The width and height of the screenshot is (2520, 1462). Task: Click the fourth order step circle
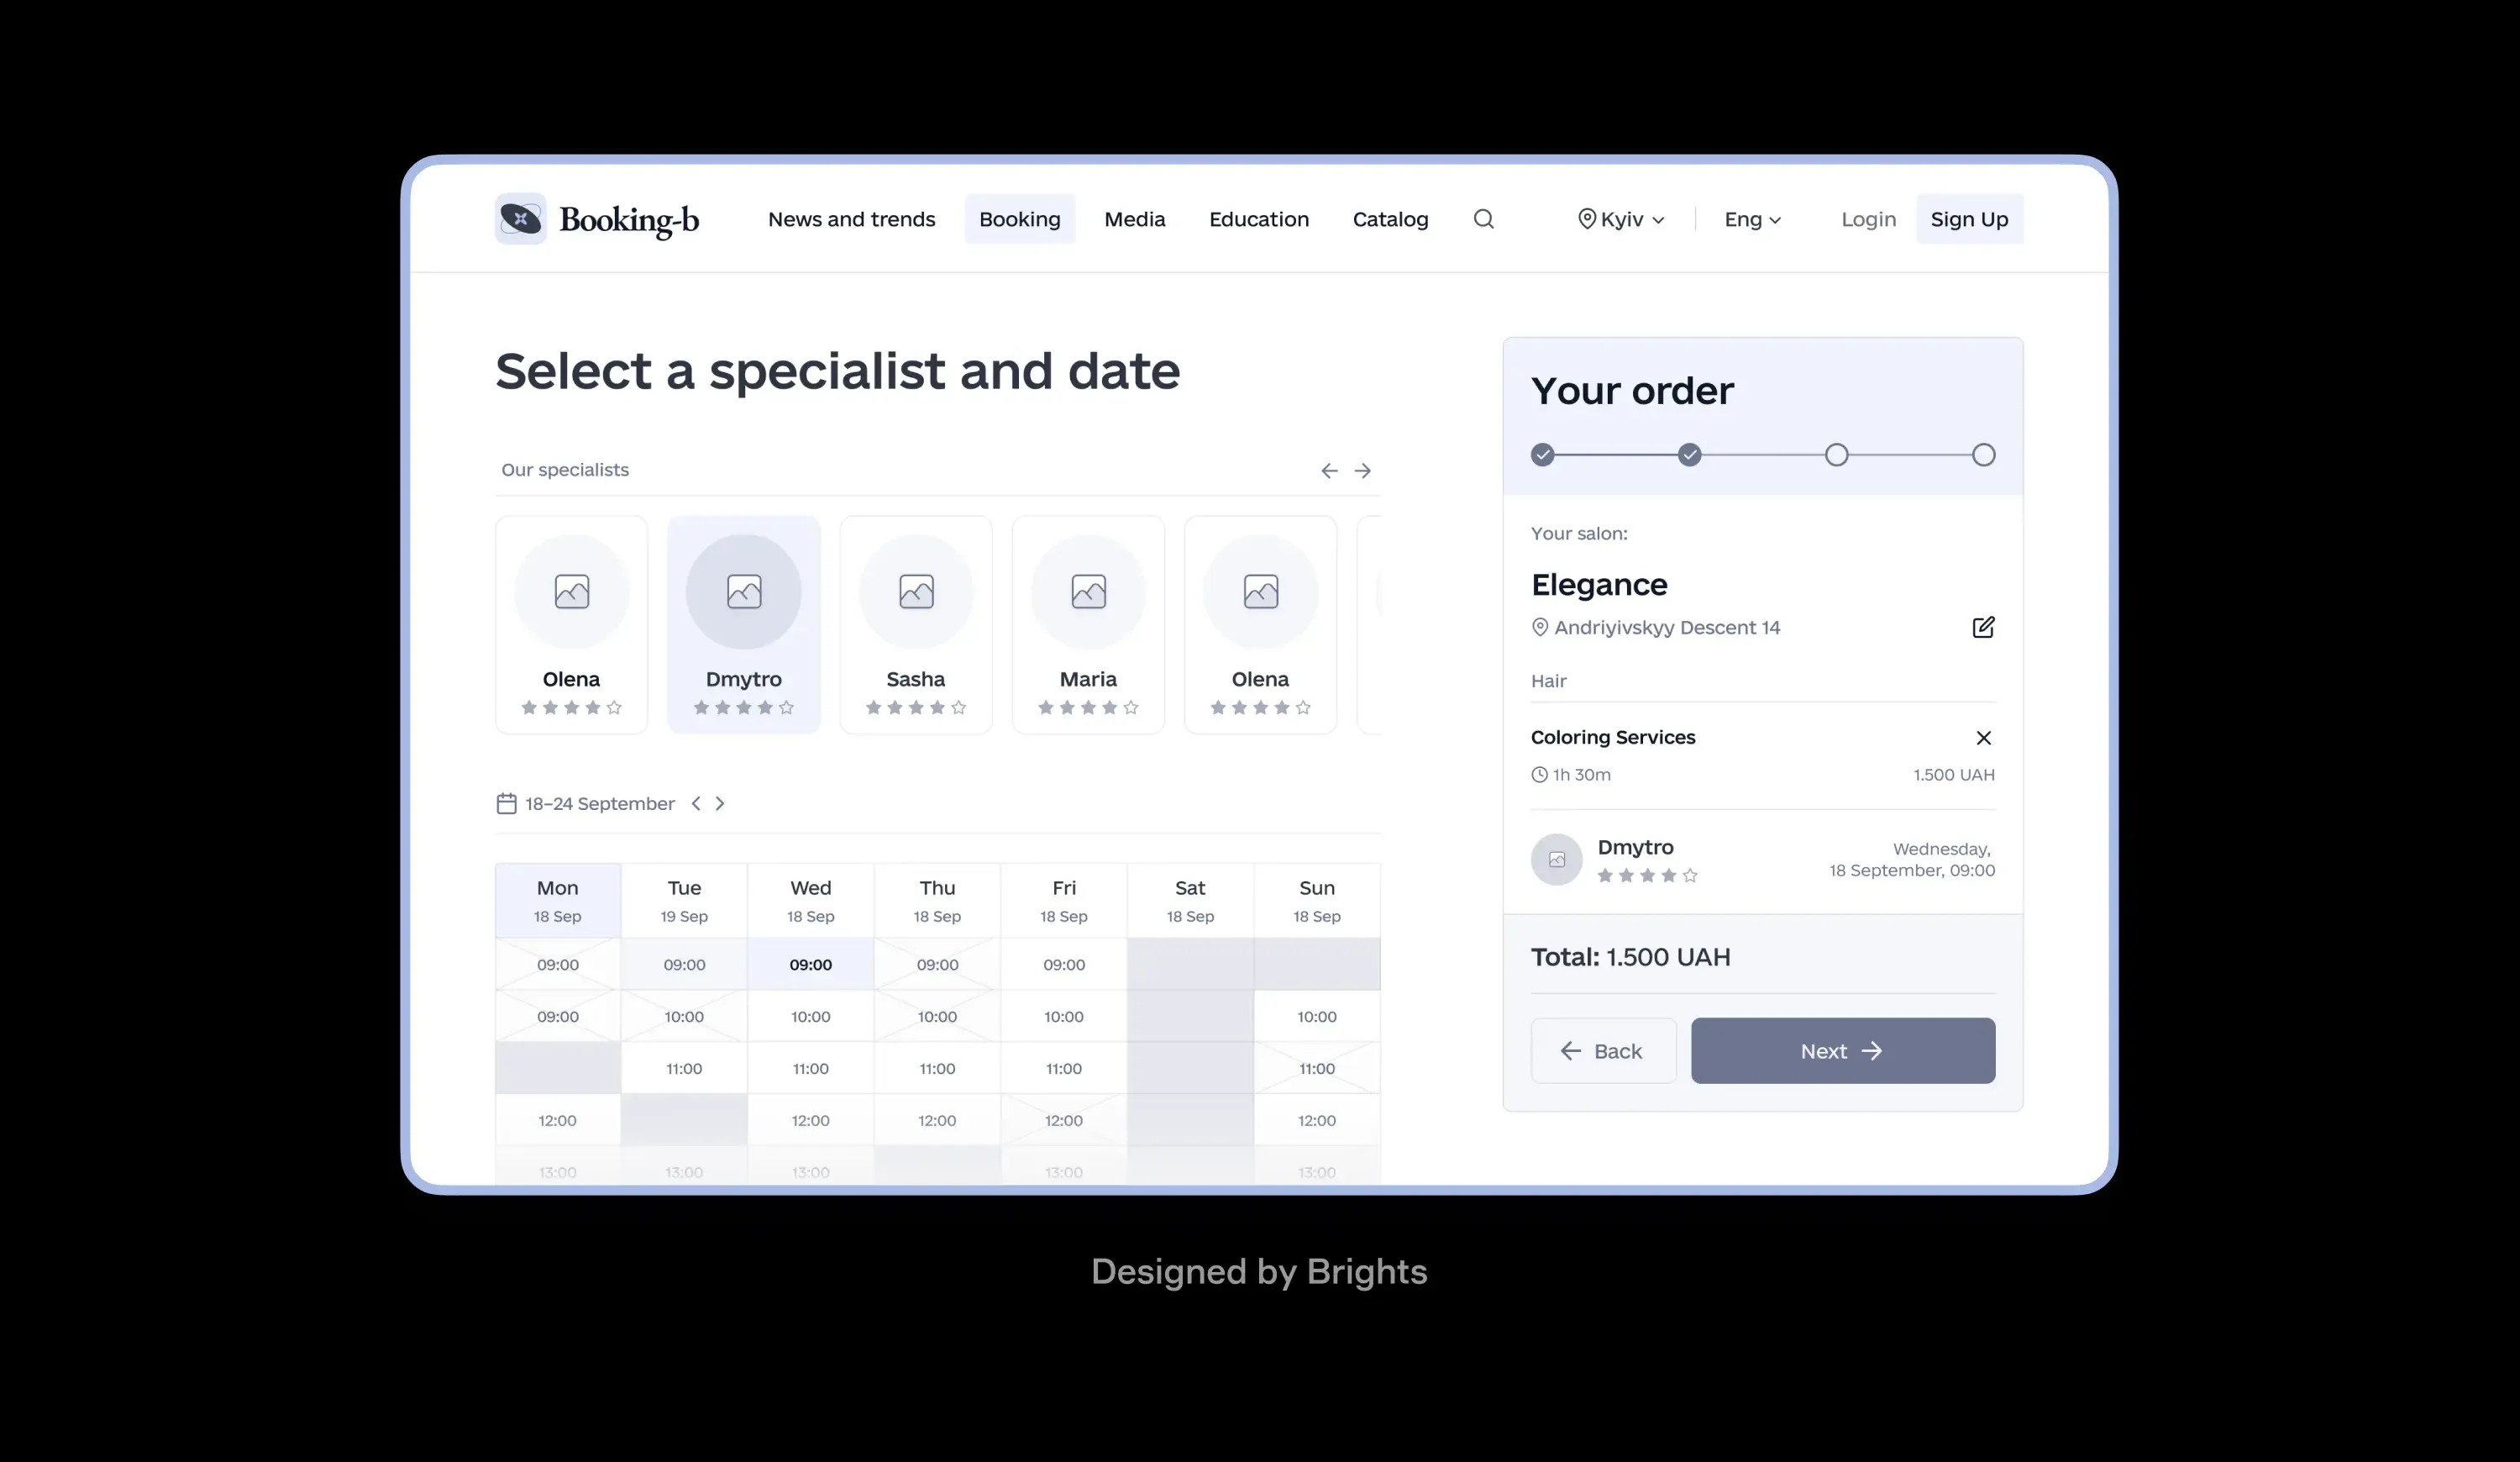tap(1984, 455)
